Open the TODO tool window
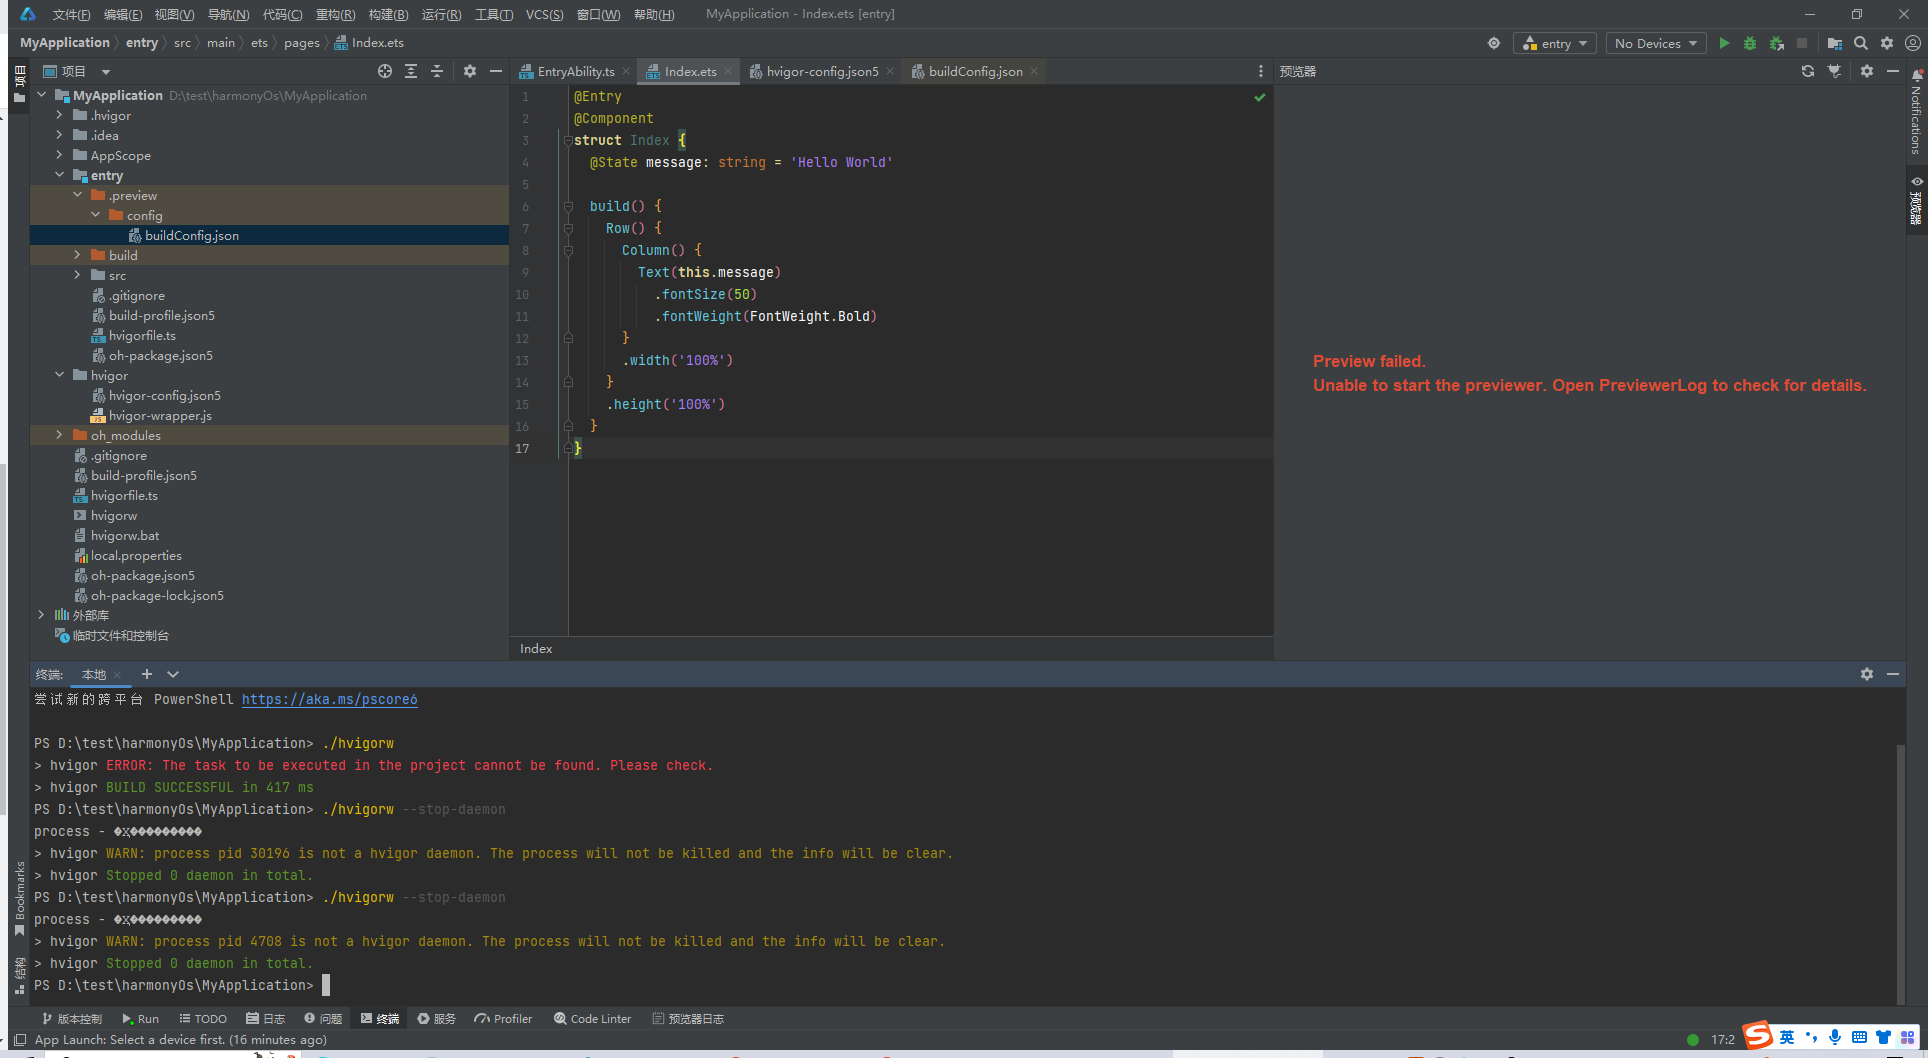 point(203,1019)
